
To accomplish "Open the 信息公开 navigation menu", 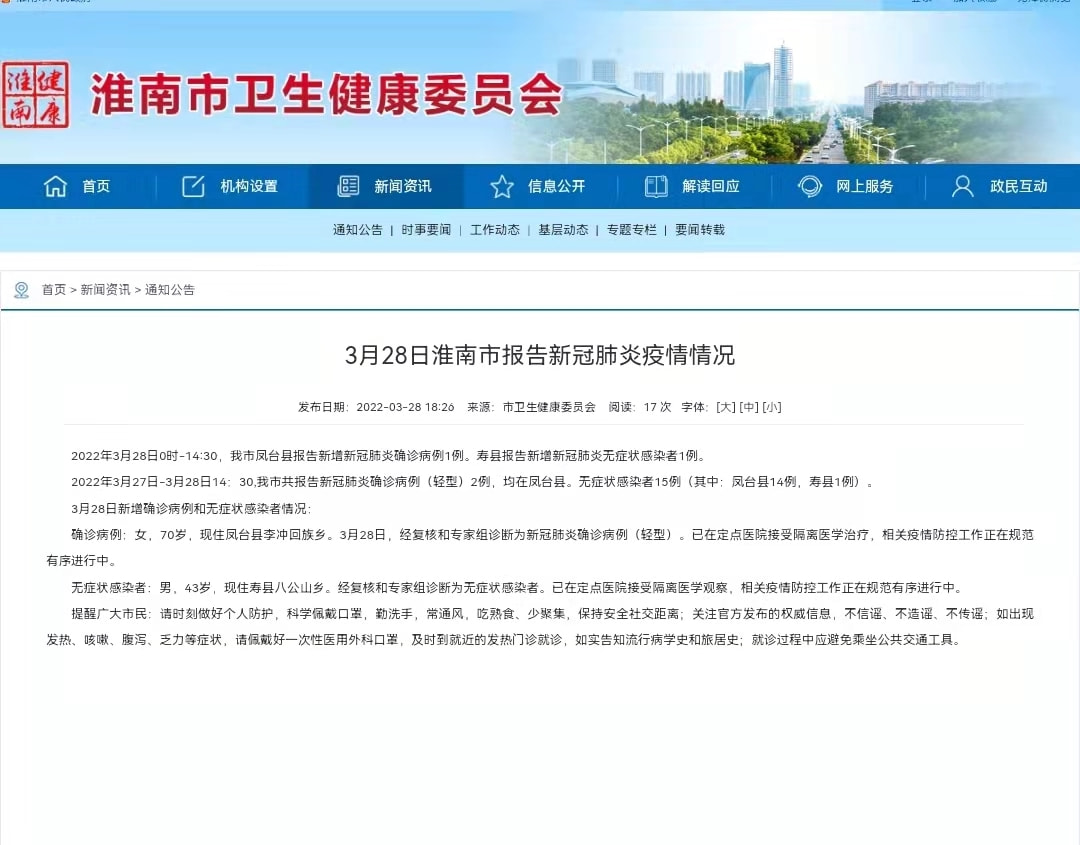I will tap(557, 186).
